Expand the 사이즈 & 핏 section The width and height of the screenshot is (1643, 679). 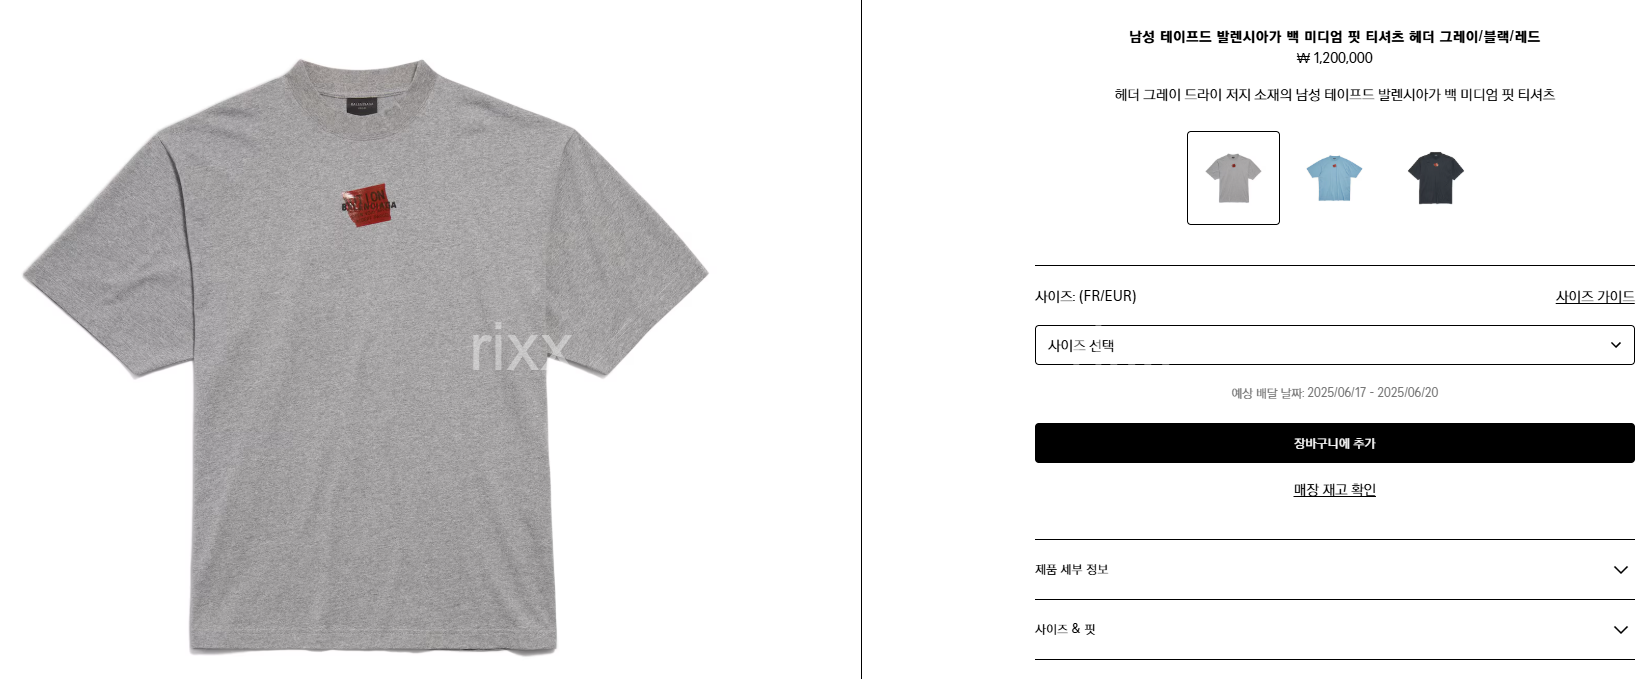[x=1334, y=630]
